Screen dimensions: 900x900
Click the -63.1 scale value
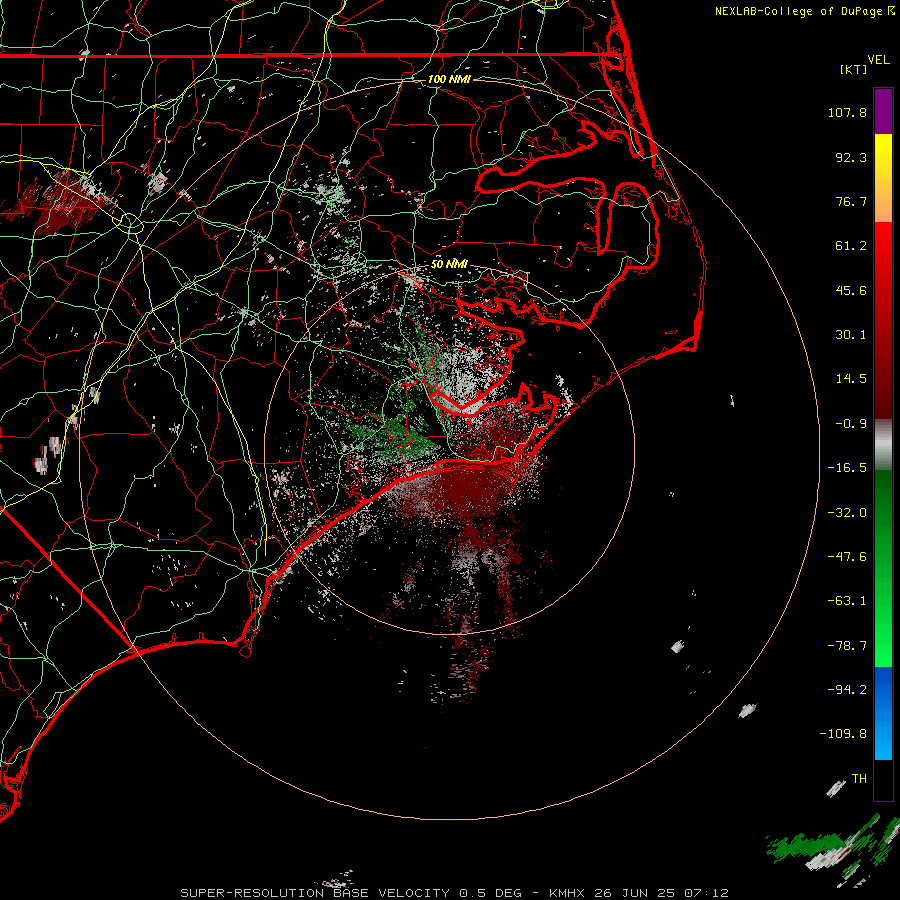847,601
